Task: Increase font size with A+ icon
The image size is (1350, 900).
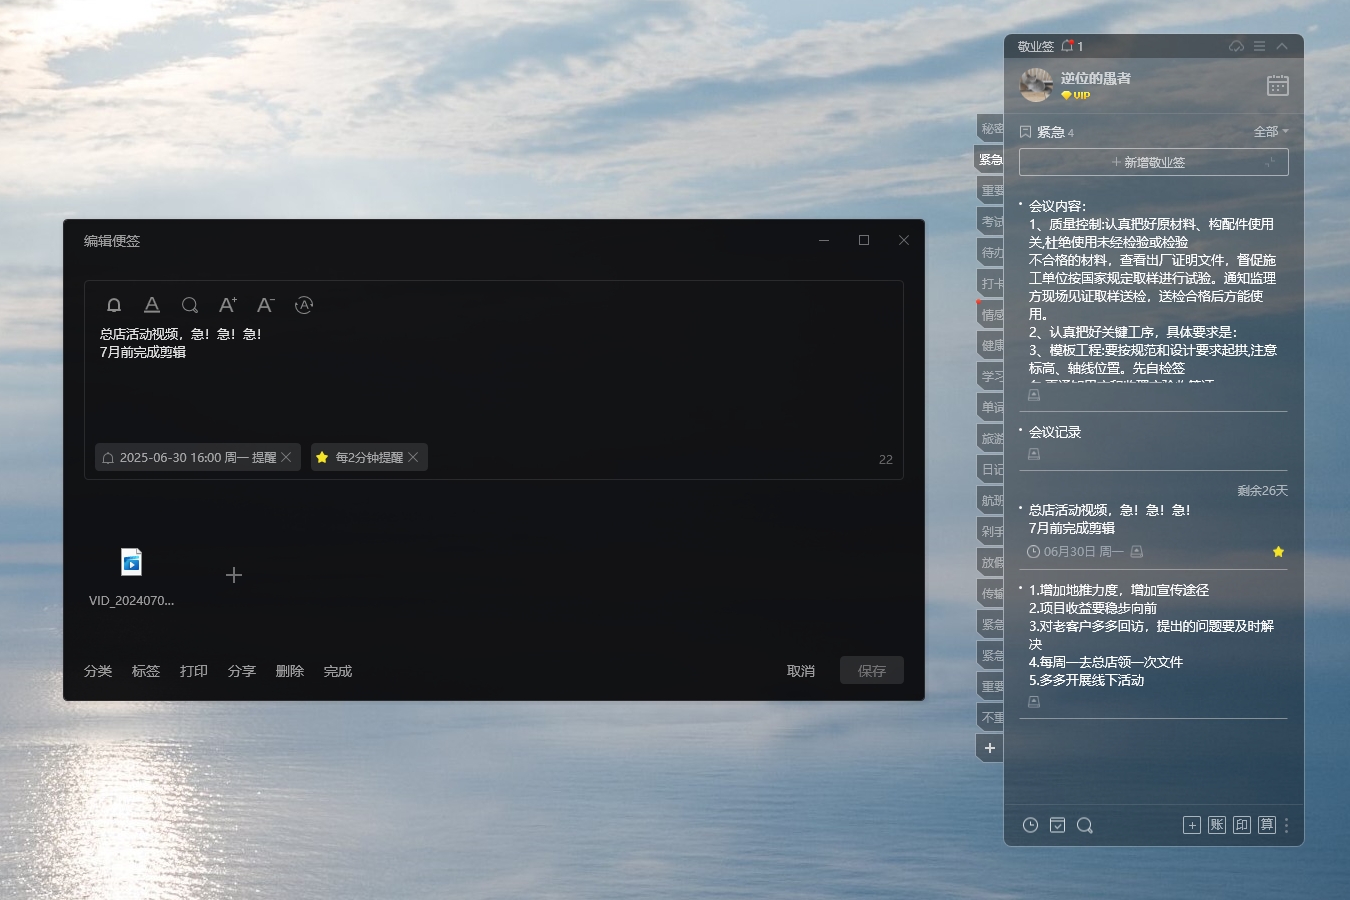Action: coord(228,305)
